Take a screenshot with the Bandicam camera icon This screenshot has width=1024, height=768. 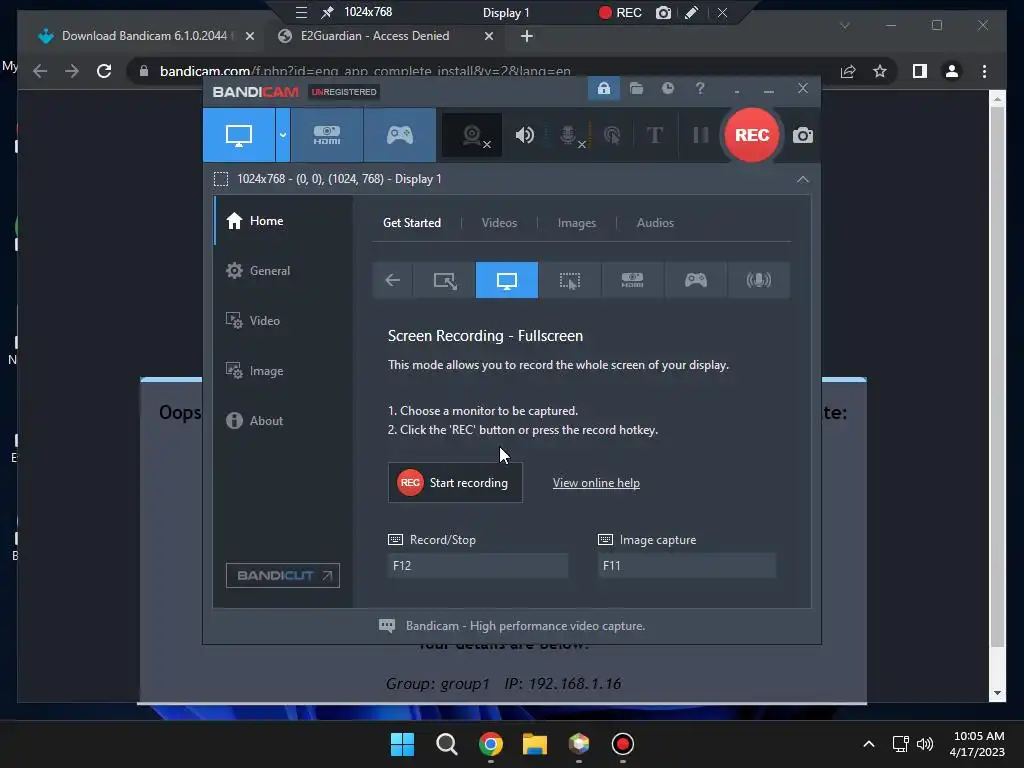(803, 135)
